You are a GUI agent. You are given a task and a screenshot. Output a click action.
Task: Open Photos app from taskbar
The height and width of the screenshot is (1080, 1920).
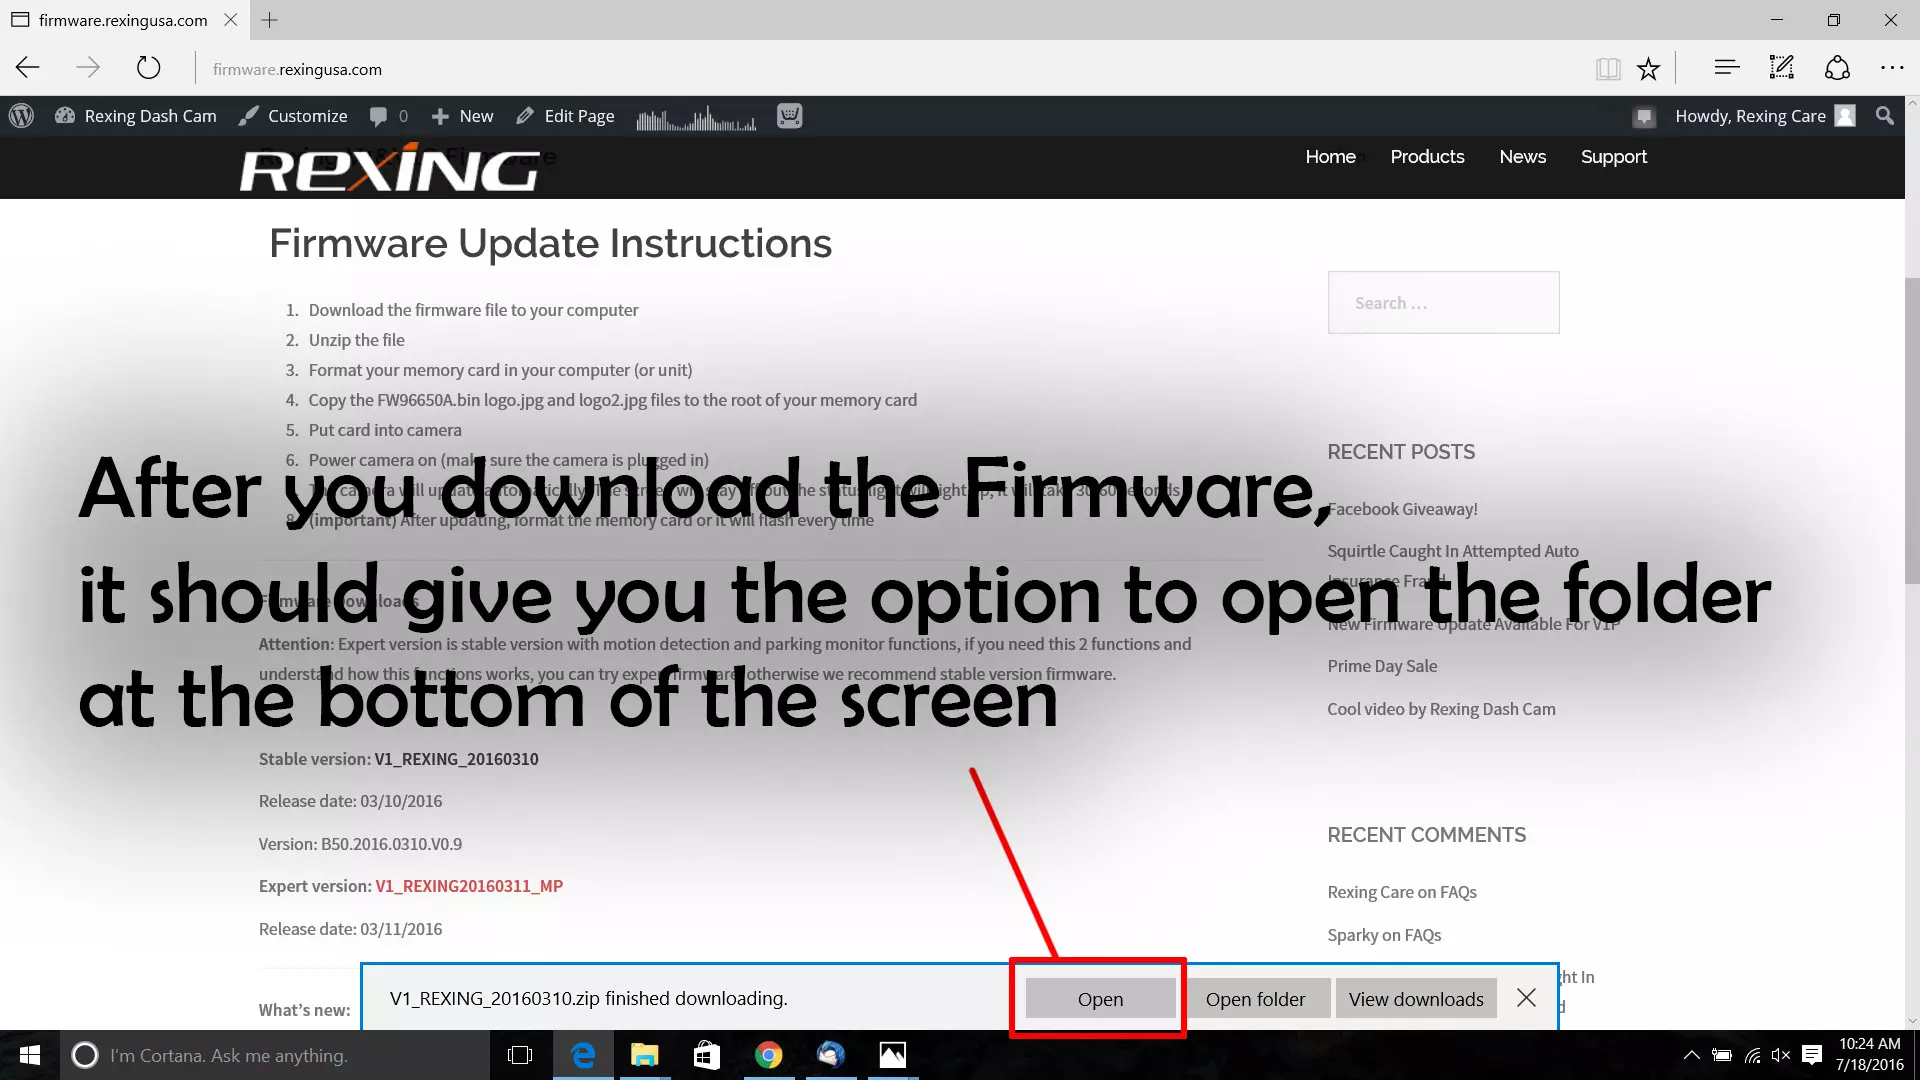click(x=892, y=1055)
